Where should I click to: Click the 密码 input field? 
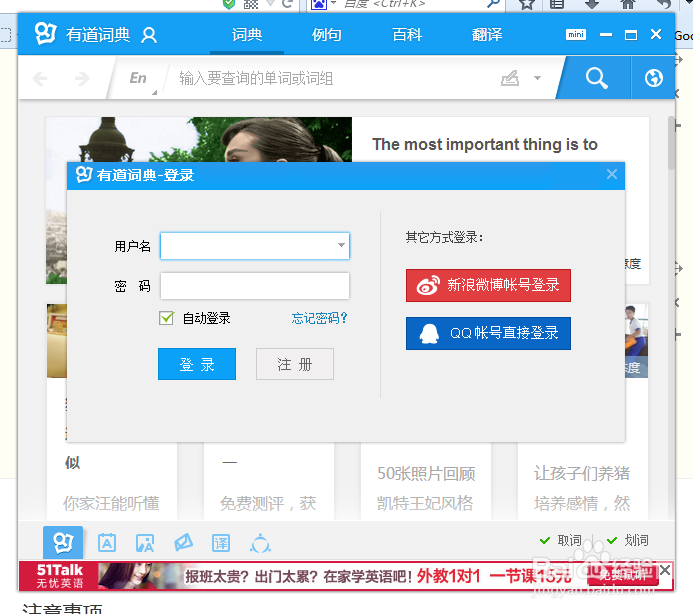tap(255, 286)
